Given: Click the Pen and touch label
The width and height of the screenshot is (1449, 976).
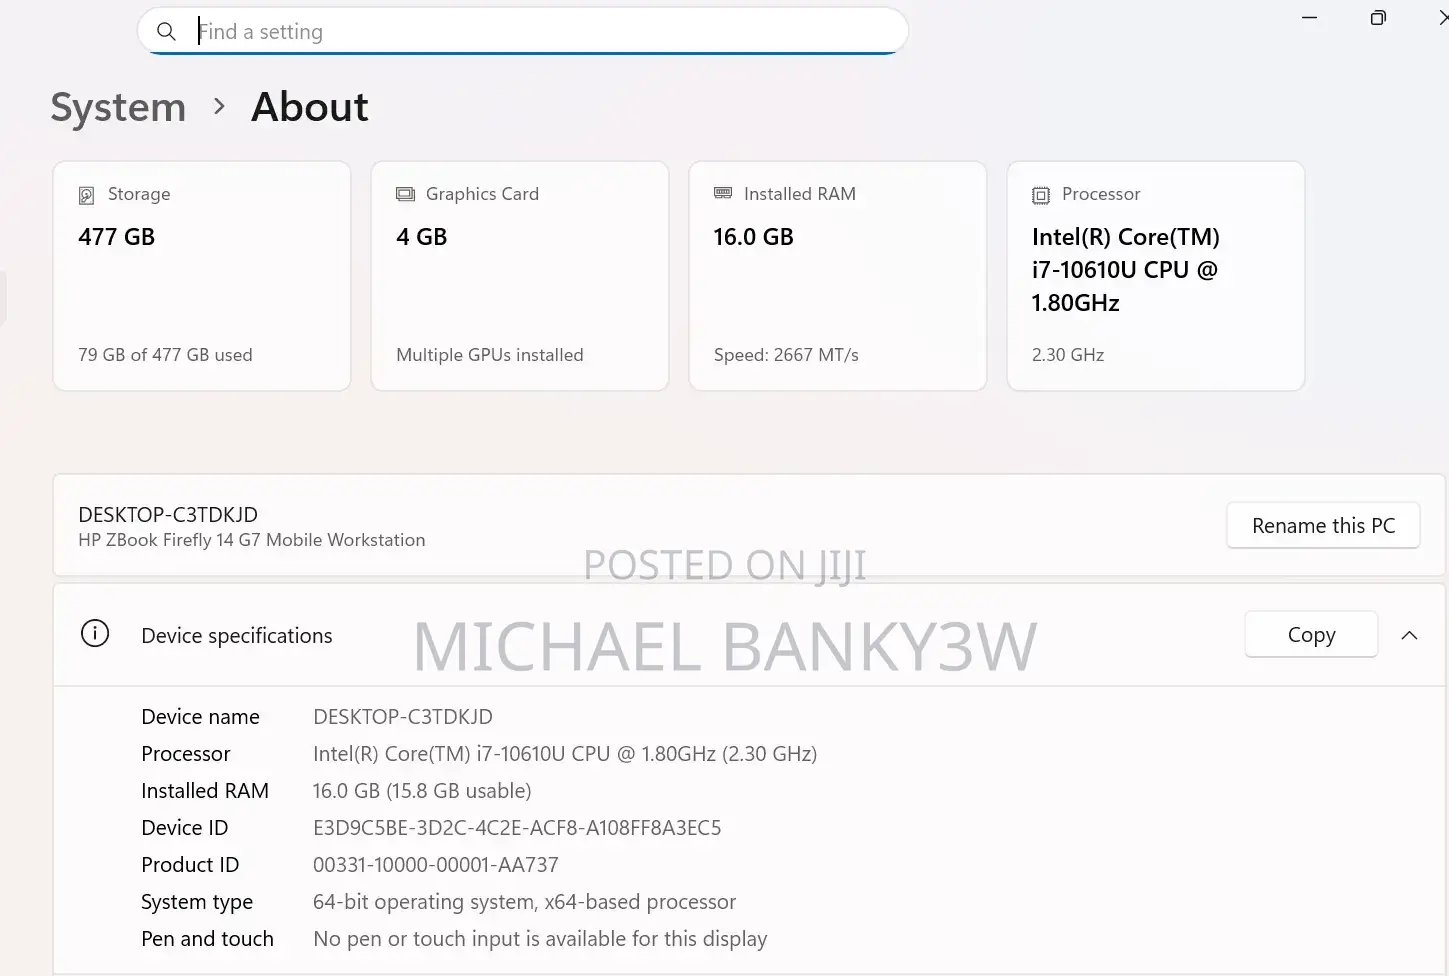Looking at the screenshot, I should tap(207, 939).
